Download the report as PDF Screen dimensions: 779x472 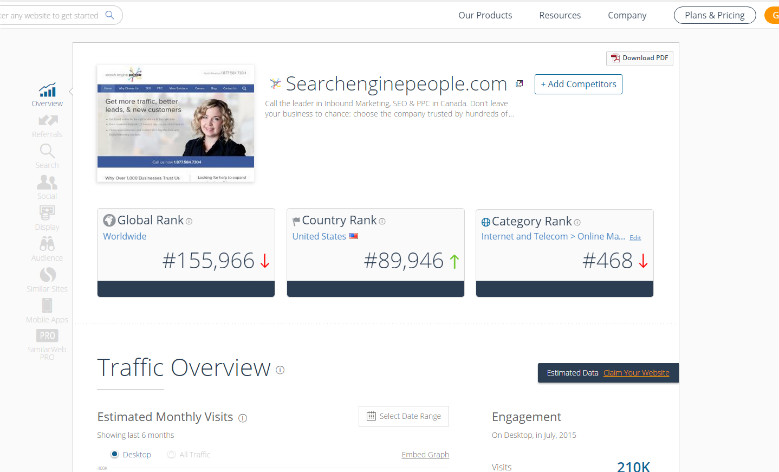pyautogui.click(x=640, y=58)
